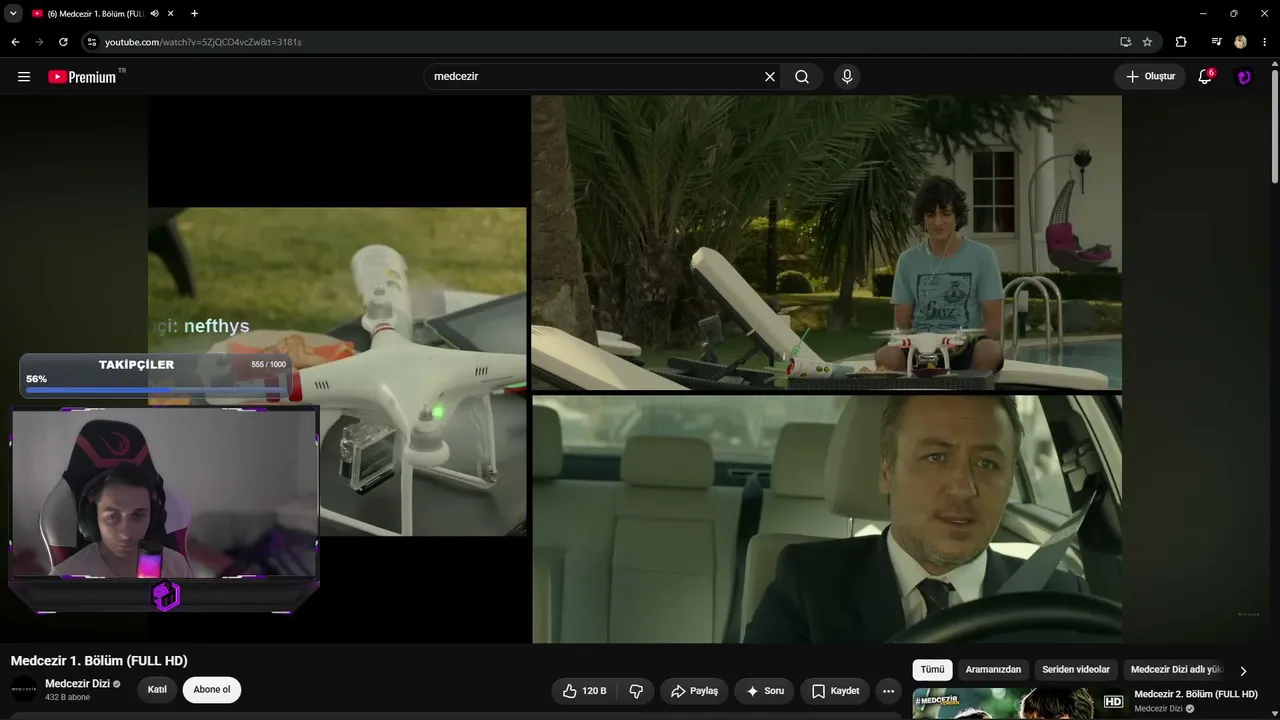Image resolution: width=1280 pixels, height=720 pixels.
Task: Reload the current page
Action: pyautogui.click(x=63, y=42)
